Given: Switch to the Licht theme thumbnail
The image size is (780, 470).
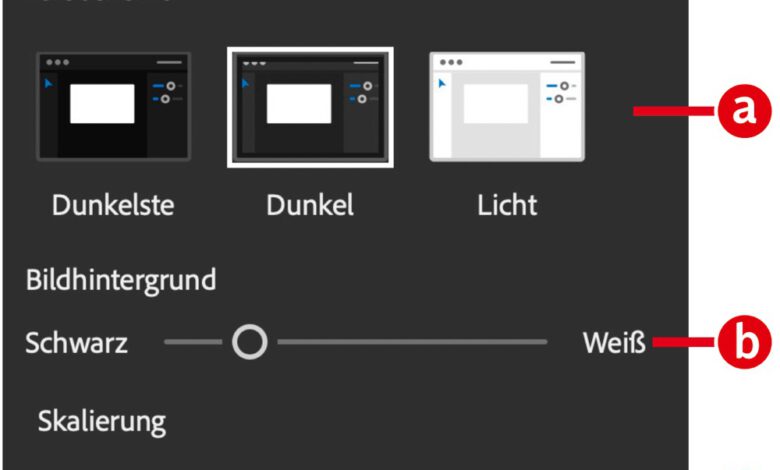Looking at the screenshot, I should (x=507, y=107).
